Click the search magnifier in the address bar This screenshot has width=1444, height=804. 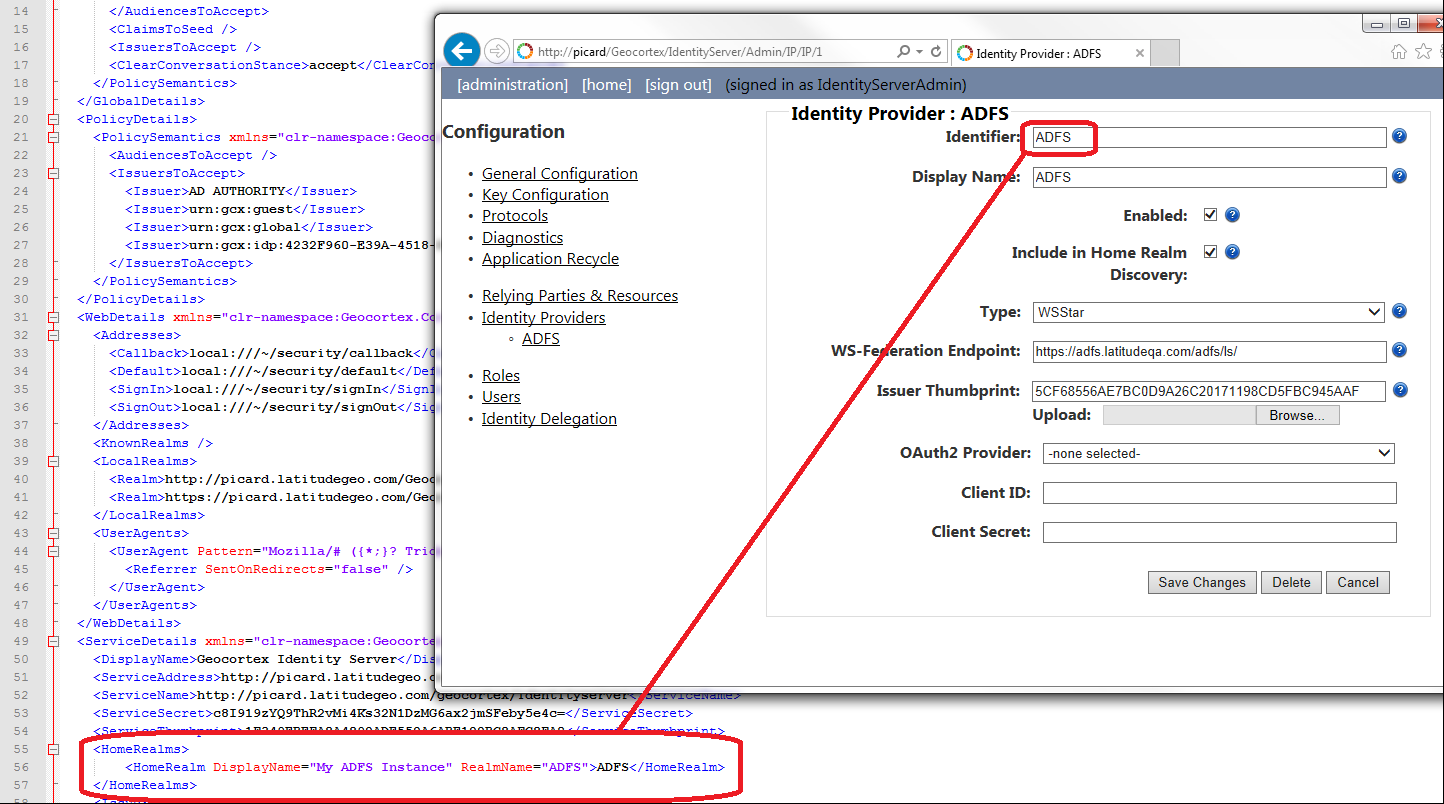click(x=904, y=52)
